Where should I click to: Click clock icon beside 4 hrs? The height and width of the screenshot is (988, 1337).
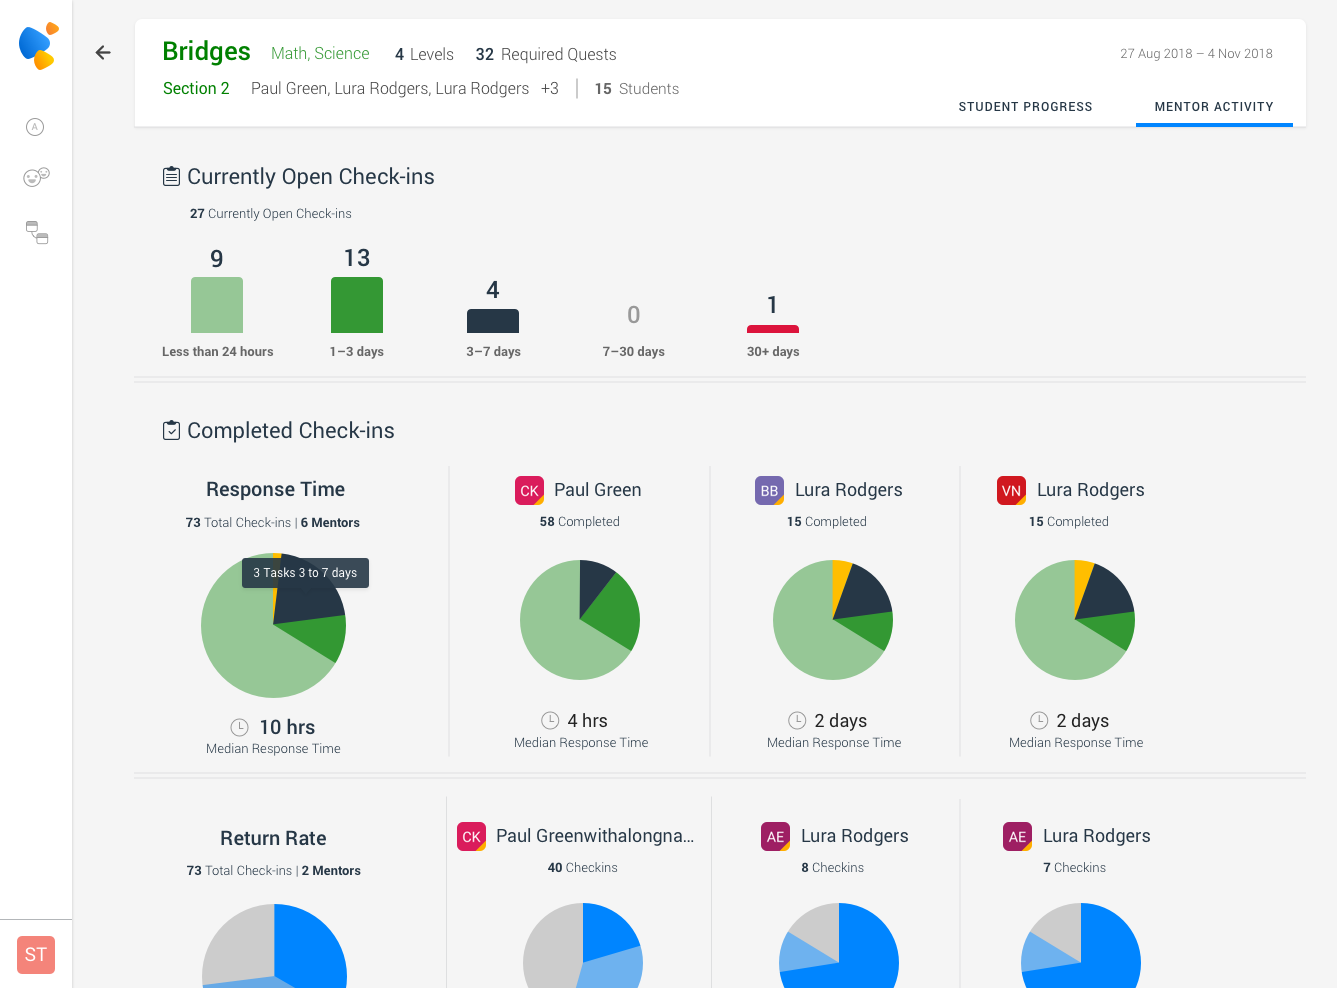click(550, 720)
